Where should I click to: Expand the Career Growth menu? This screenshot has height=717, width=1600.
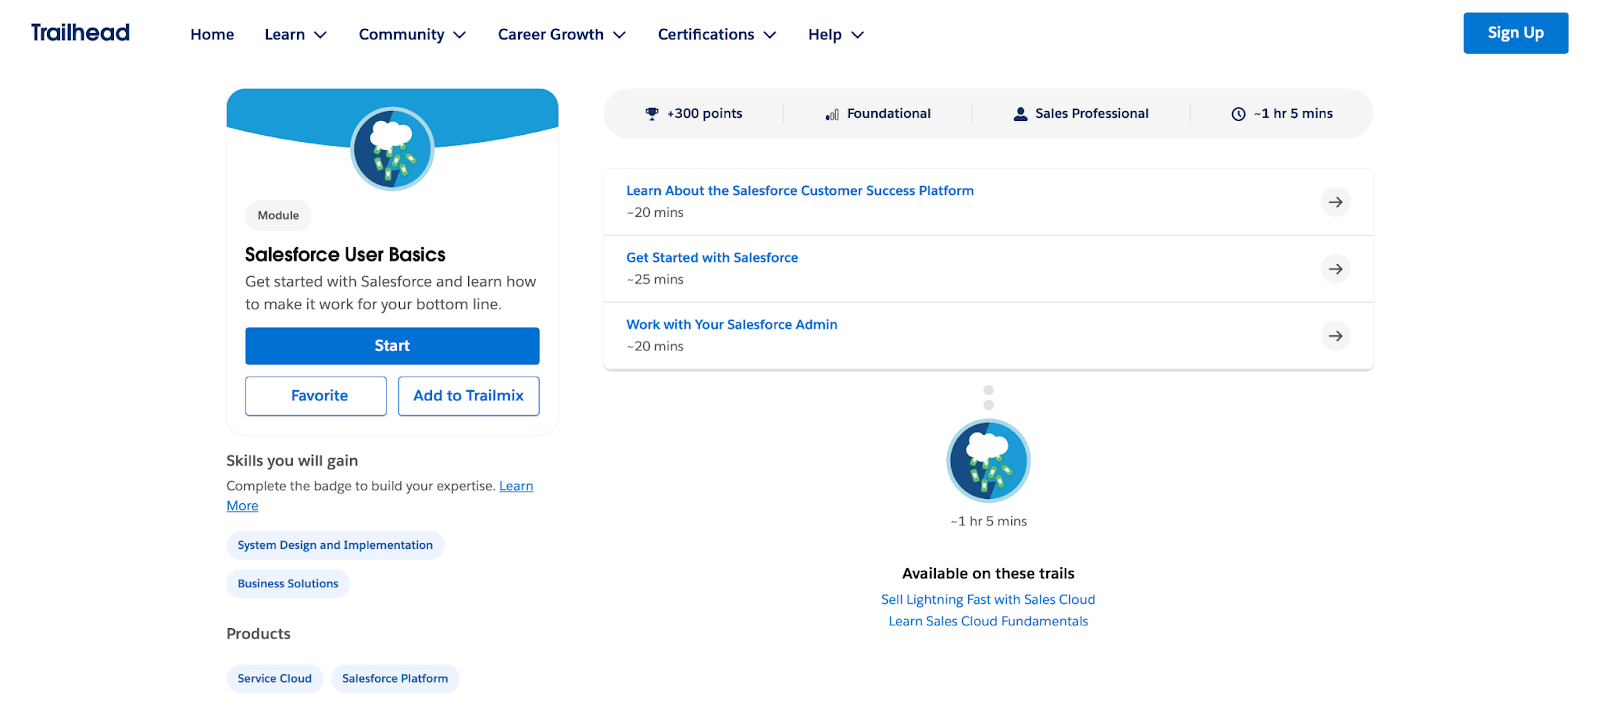tap(561, 35)
